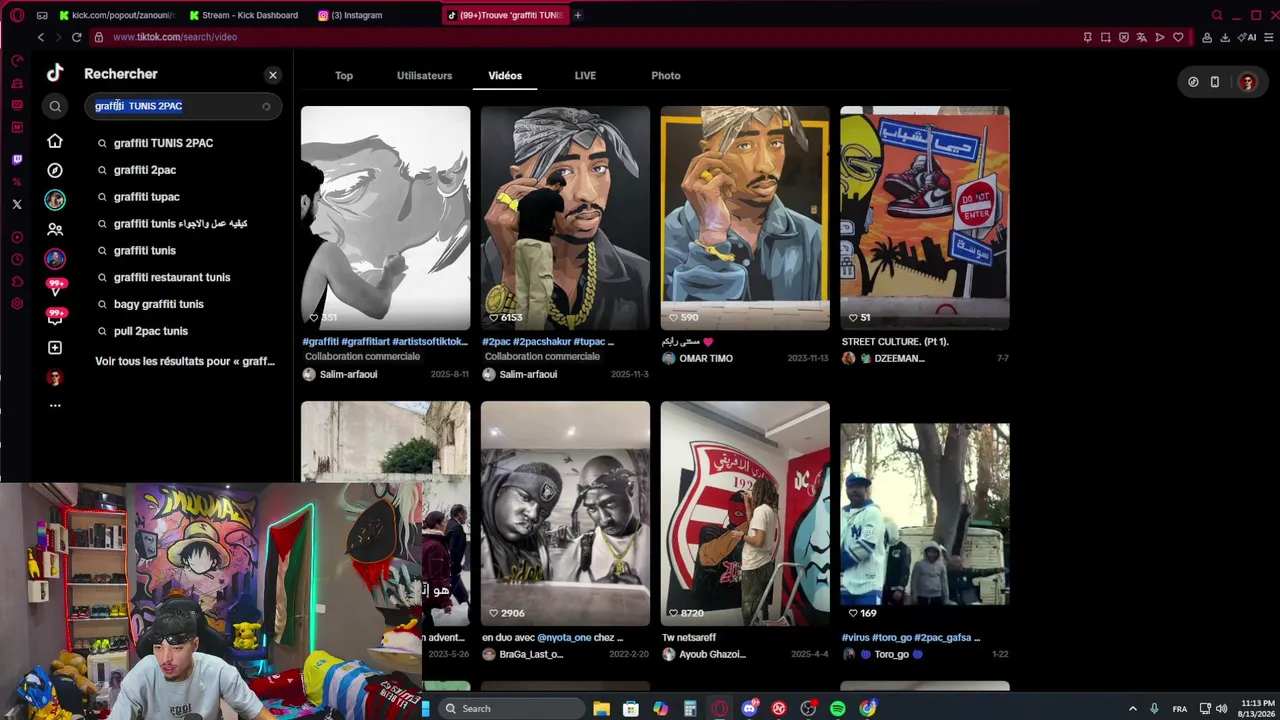Click "Voir tous les résultats pour" link
This screenshot has width=1280, height=720.
pos(185,361)
